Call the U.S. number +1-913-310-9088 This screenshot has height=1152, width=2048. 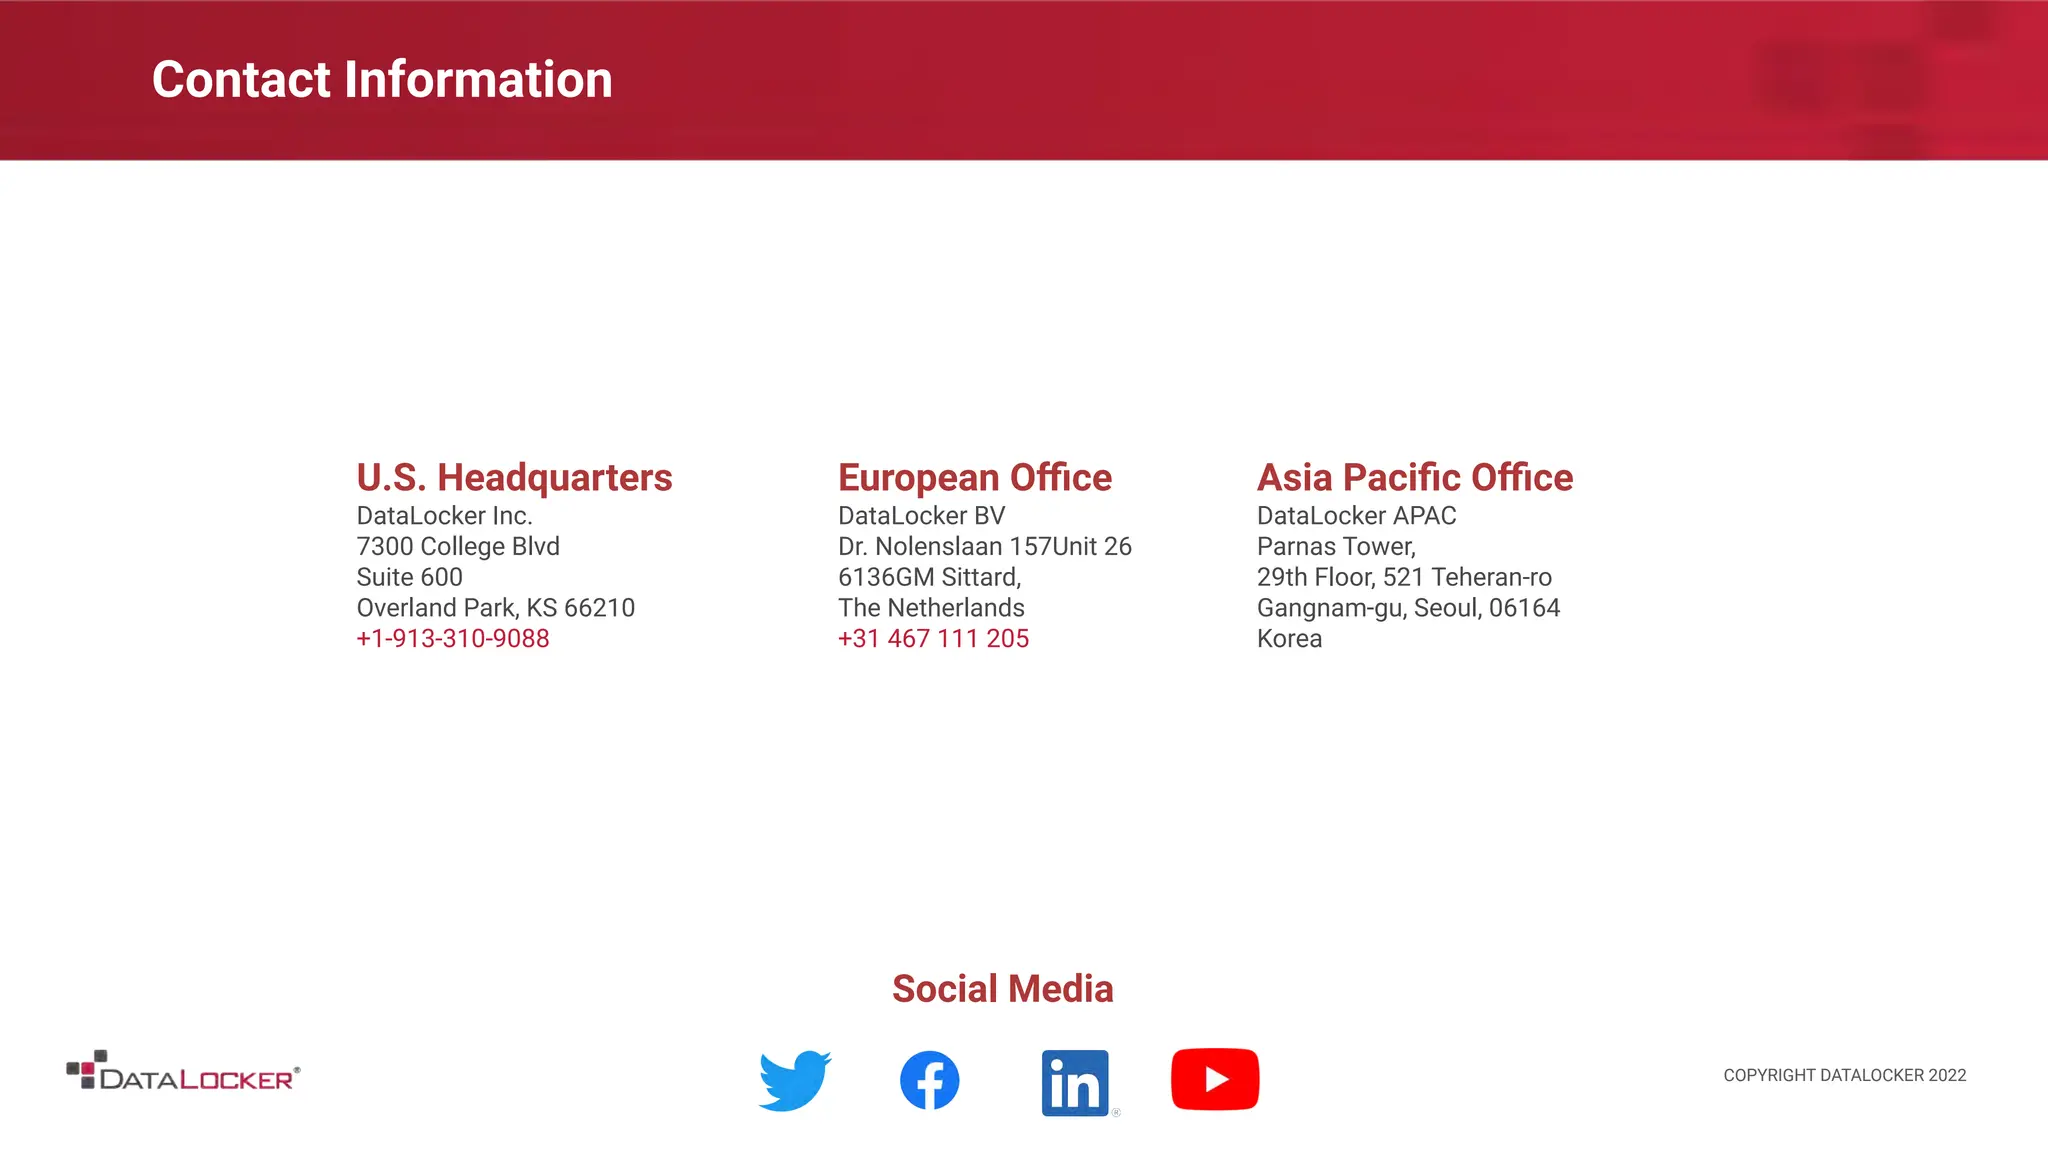(x=453, y=638)
